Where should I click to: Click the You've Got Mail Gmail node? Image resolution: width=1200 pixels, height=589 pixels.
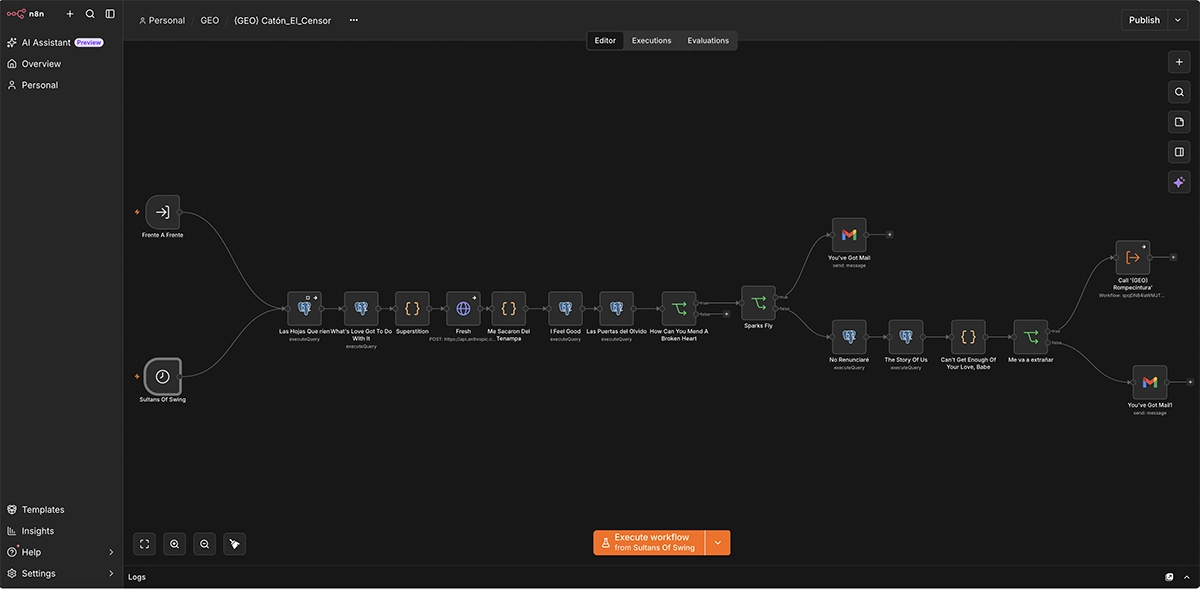click(849, 235)
